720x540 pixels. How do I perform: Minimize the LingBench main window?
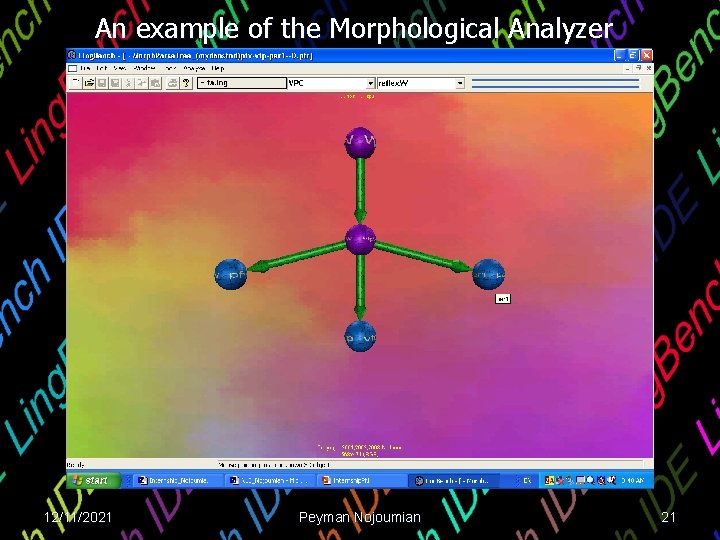pyautogui.click(x=619, y=56)
